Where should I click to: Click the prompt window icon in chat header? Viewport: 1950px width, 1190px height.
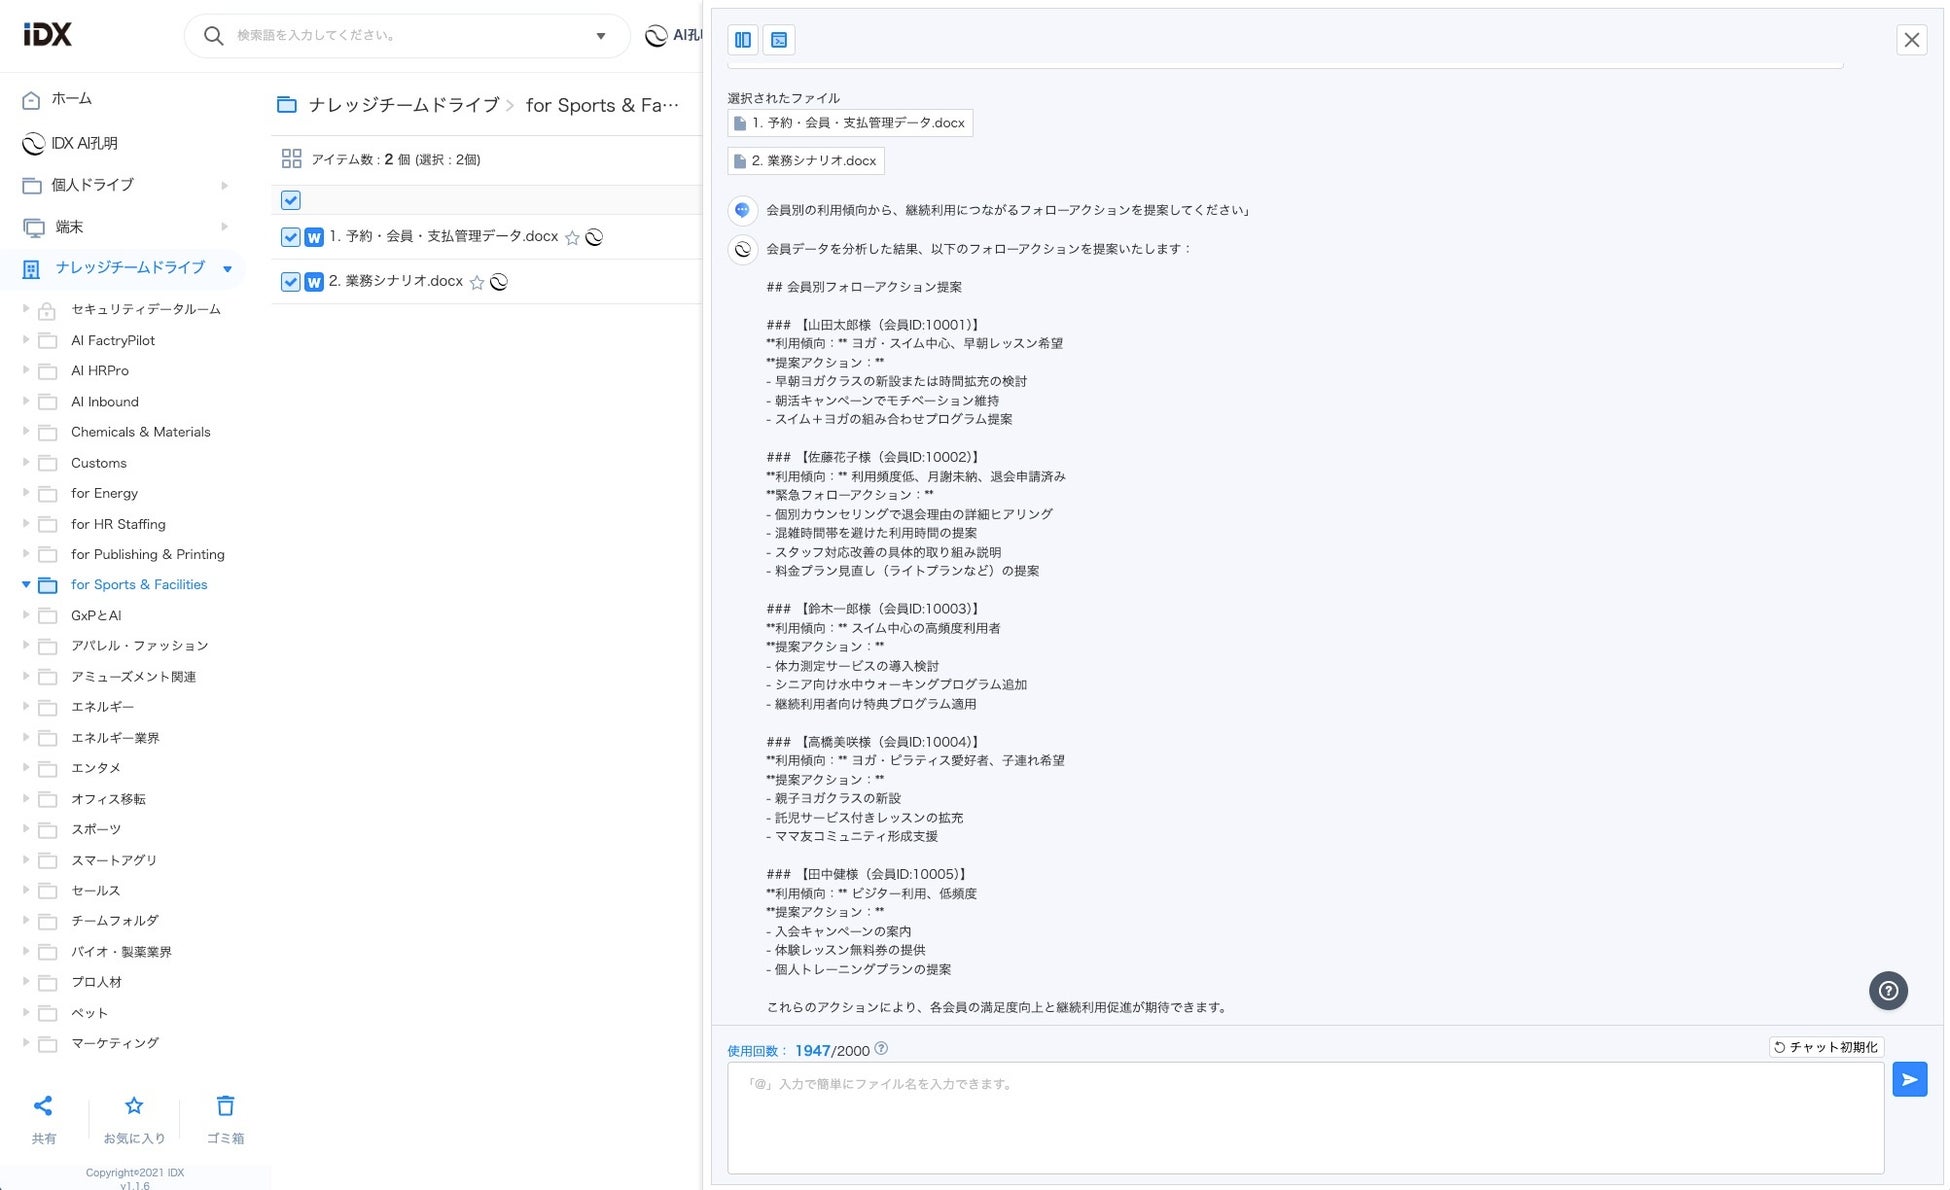[778, 40]
